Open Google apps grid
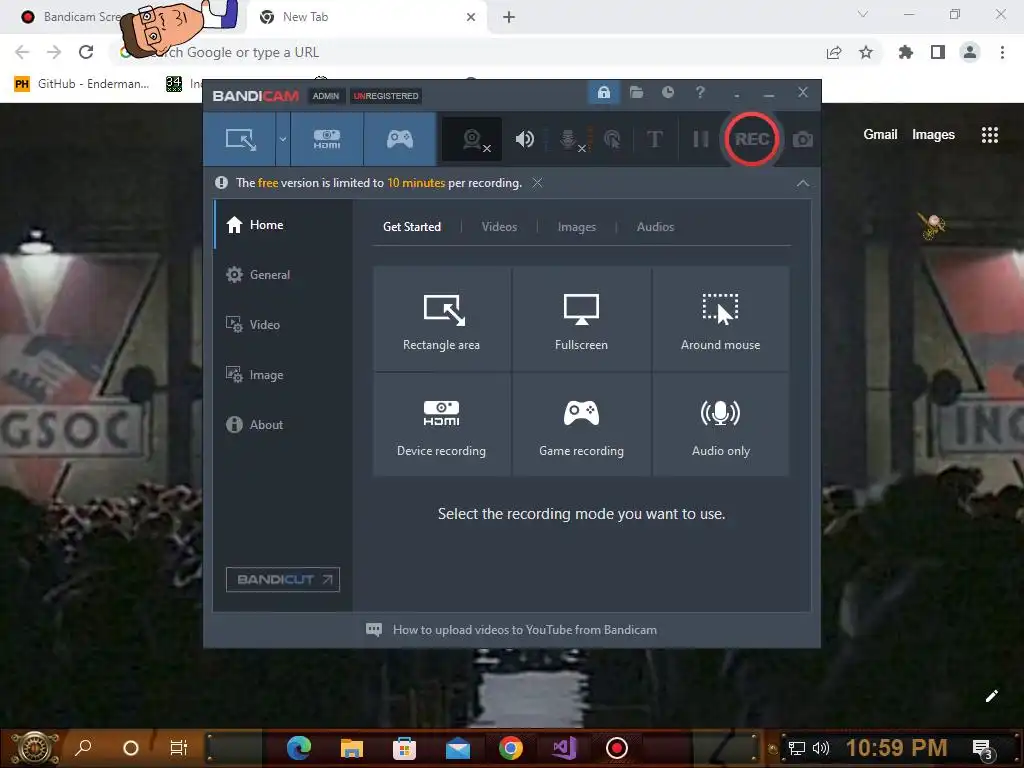Image resolution: width=1024 pixels, height=768 pixels. [989, 135]
